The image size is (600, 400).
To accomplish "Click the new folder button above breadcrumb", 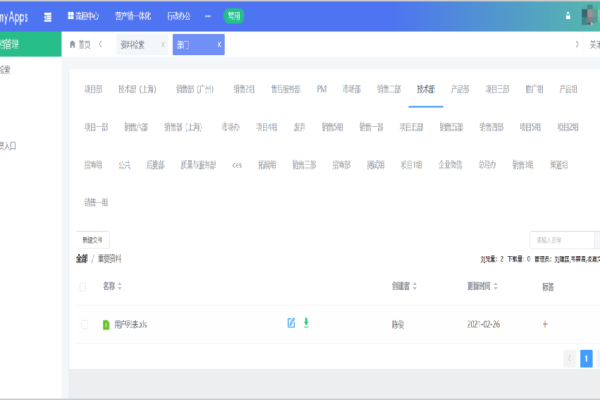I will [x=93, y=240].
